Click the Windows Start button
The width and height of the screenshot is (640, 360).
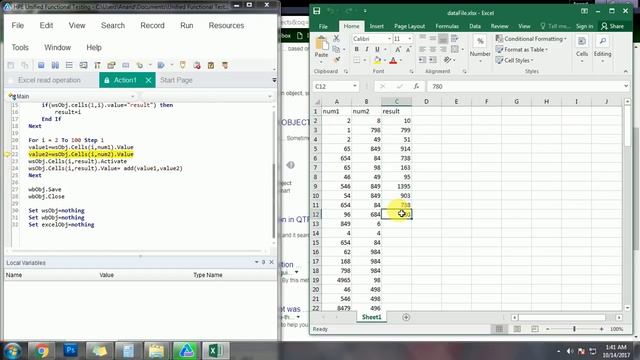tap(13, 351)
